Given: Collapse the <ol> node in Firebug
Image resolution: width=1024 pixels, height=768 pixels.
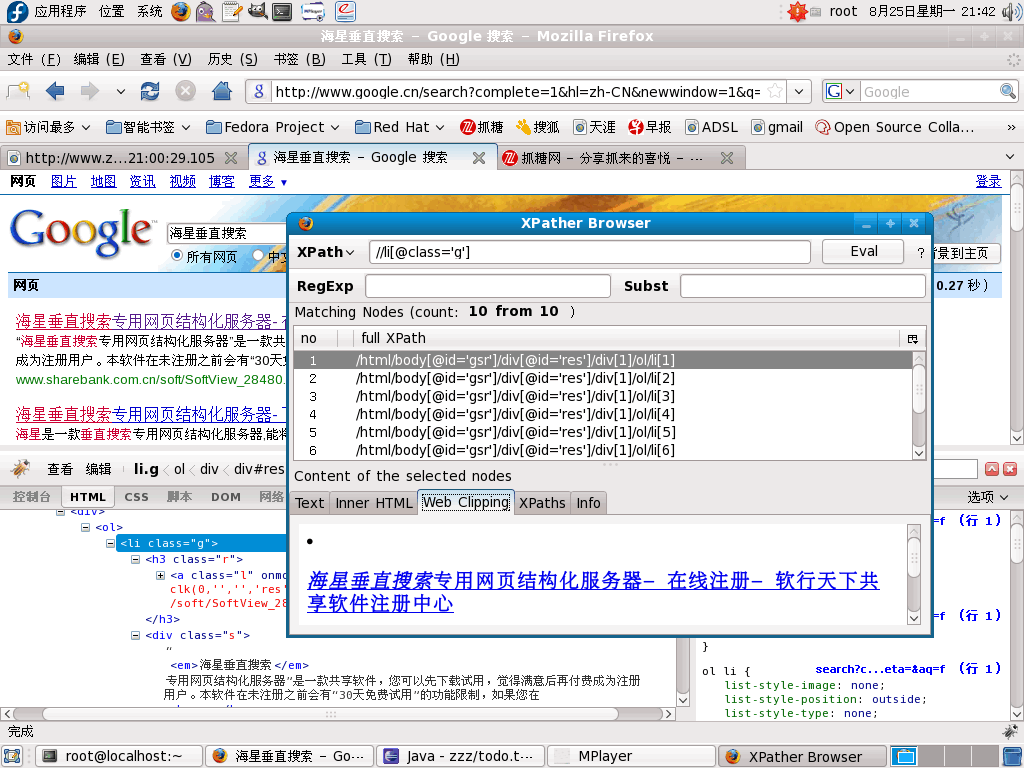Looking at the screenshot, I should 86,527.
